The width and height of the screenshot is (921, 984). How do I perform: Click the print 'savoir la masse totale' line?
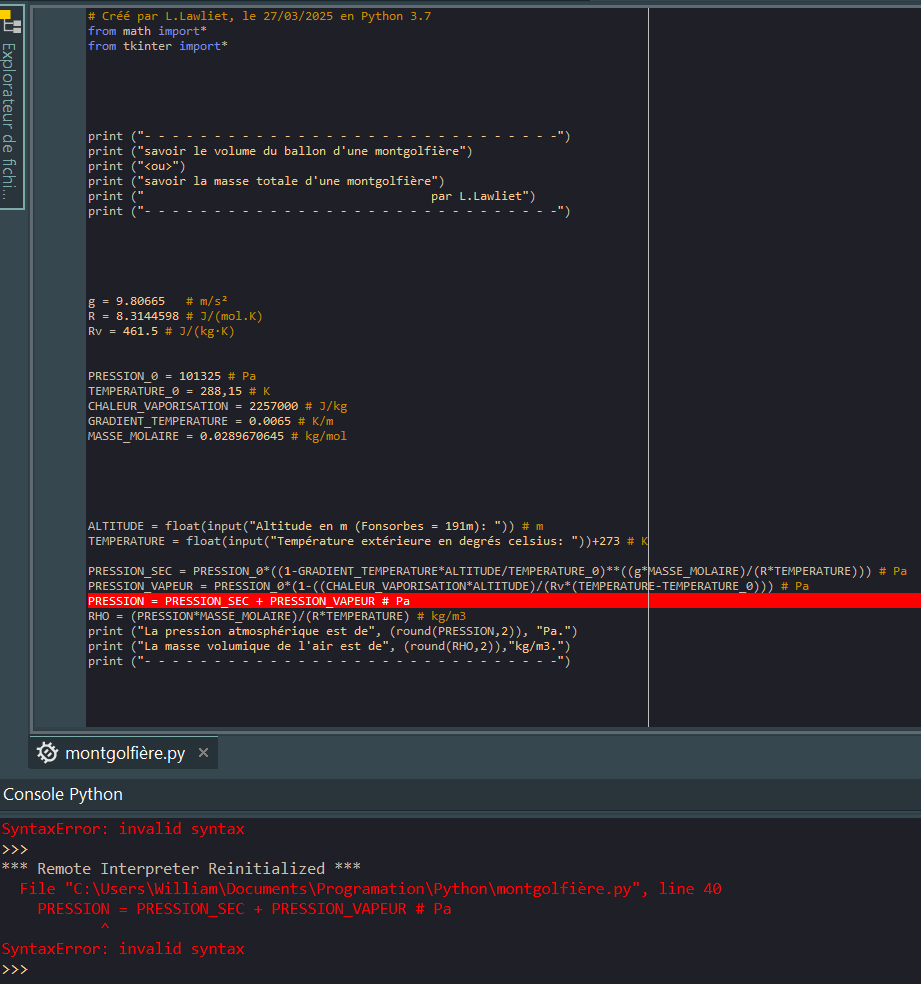(266, 181)
